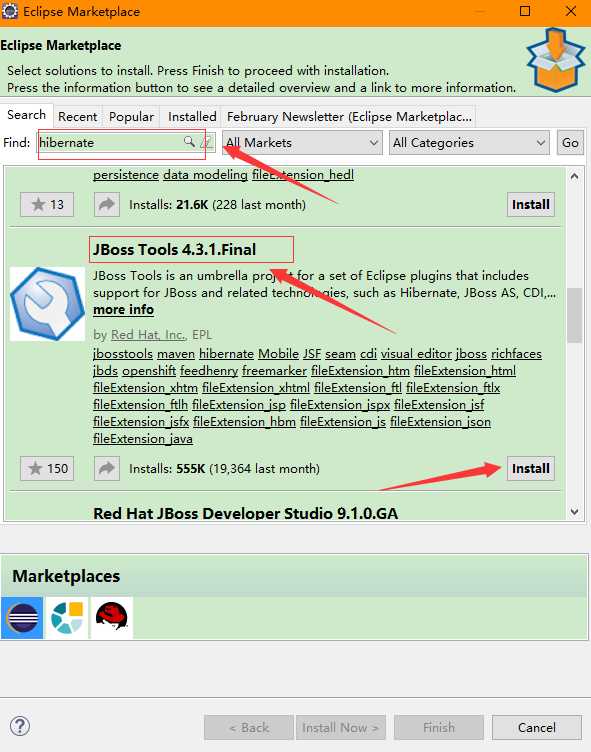Screen dimensions: 591x752
Task: Click the scroll up arrow of results list
Action: point(574,176)
